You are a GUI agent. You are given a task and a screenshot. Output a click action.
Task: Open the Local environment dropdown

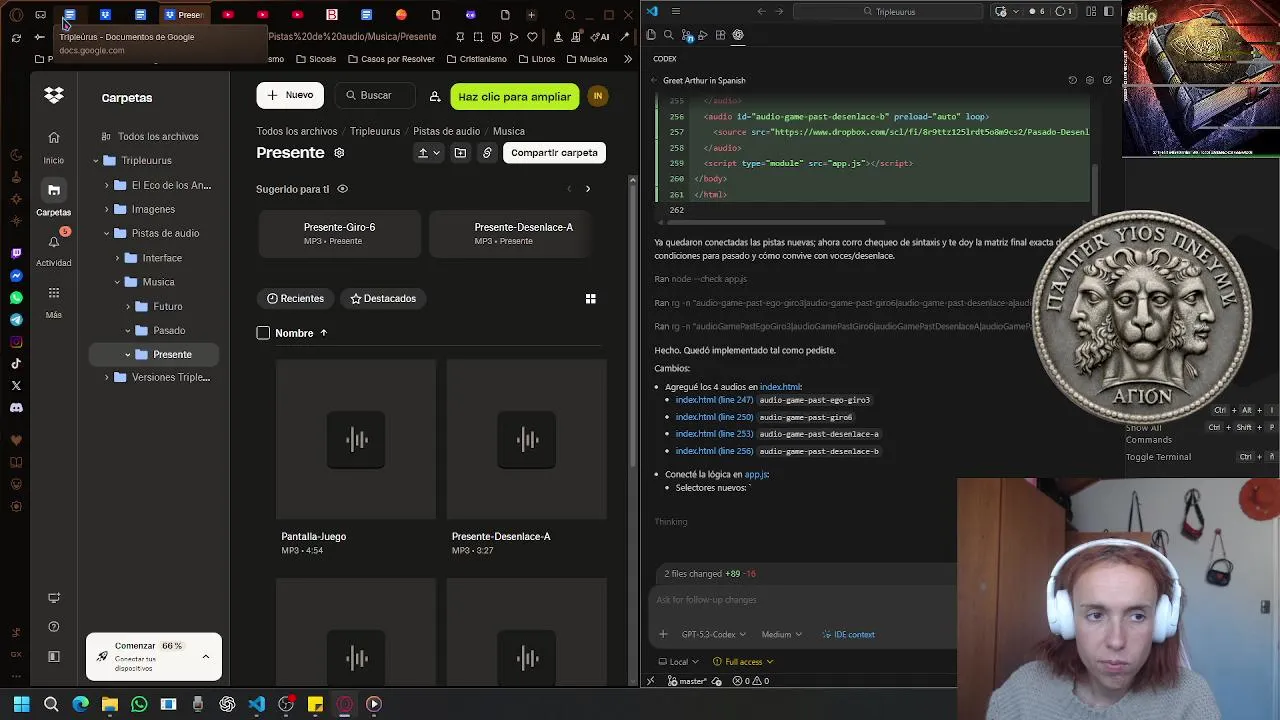pyautogui.click(x=679, y=662)
